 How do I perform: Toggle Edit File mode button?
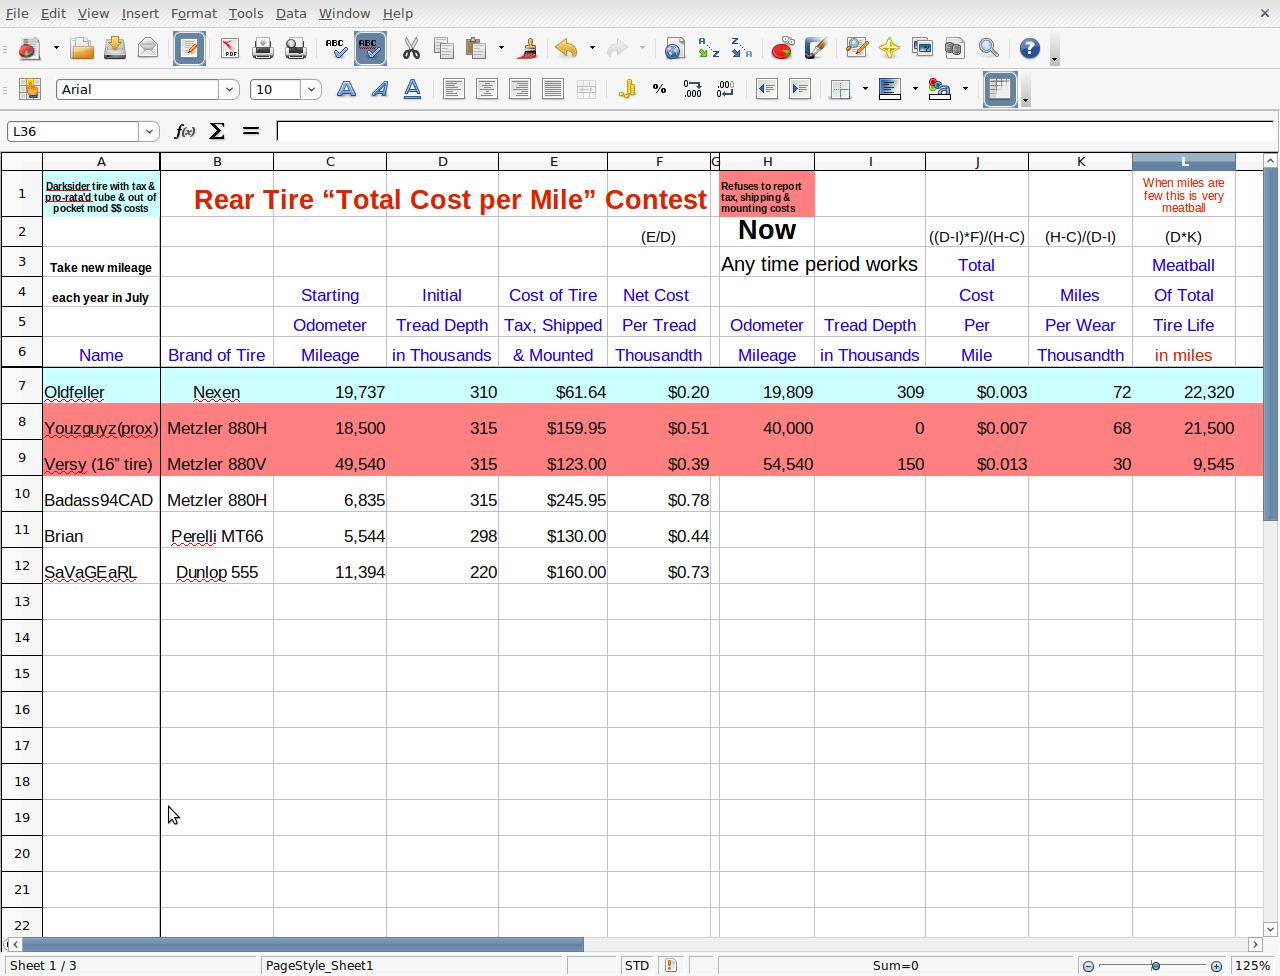click(189, 48)
